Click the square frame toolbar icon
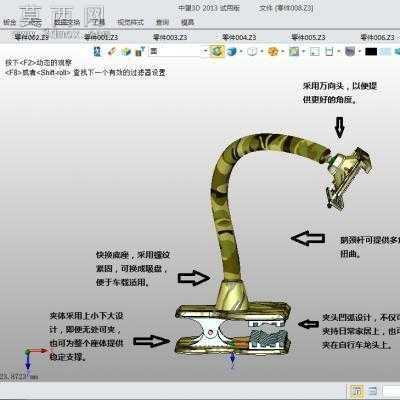 click(x=315, y=52)
